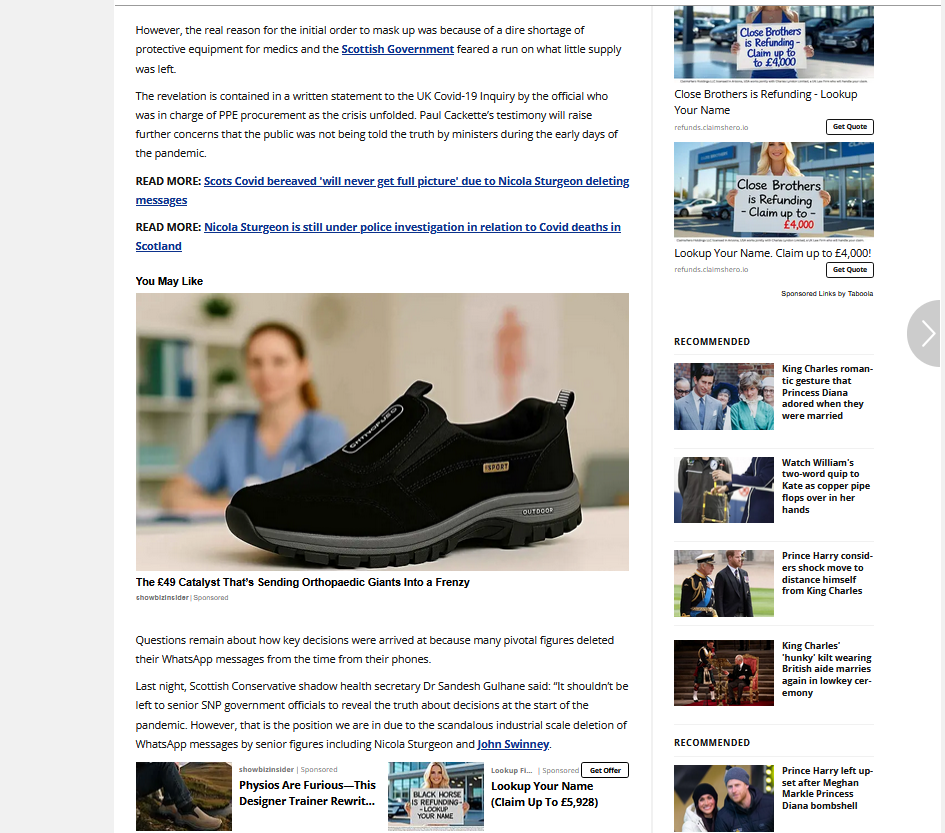Click the black orthopaedic shoe ad image

coord(382,432)
